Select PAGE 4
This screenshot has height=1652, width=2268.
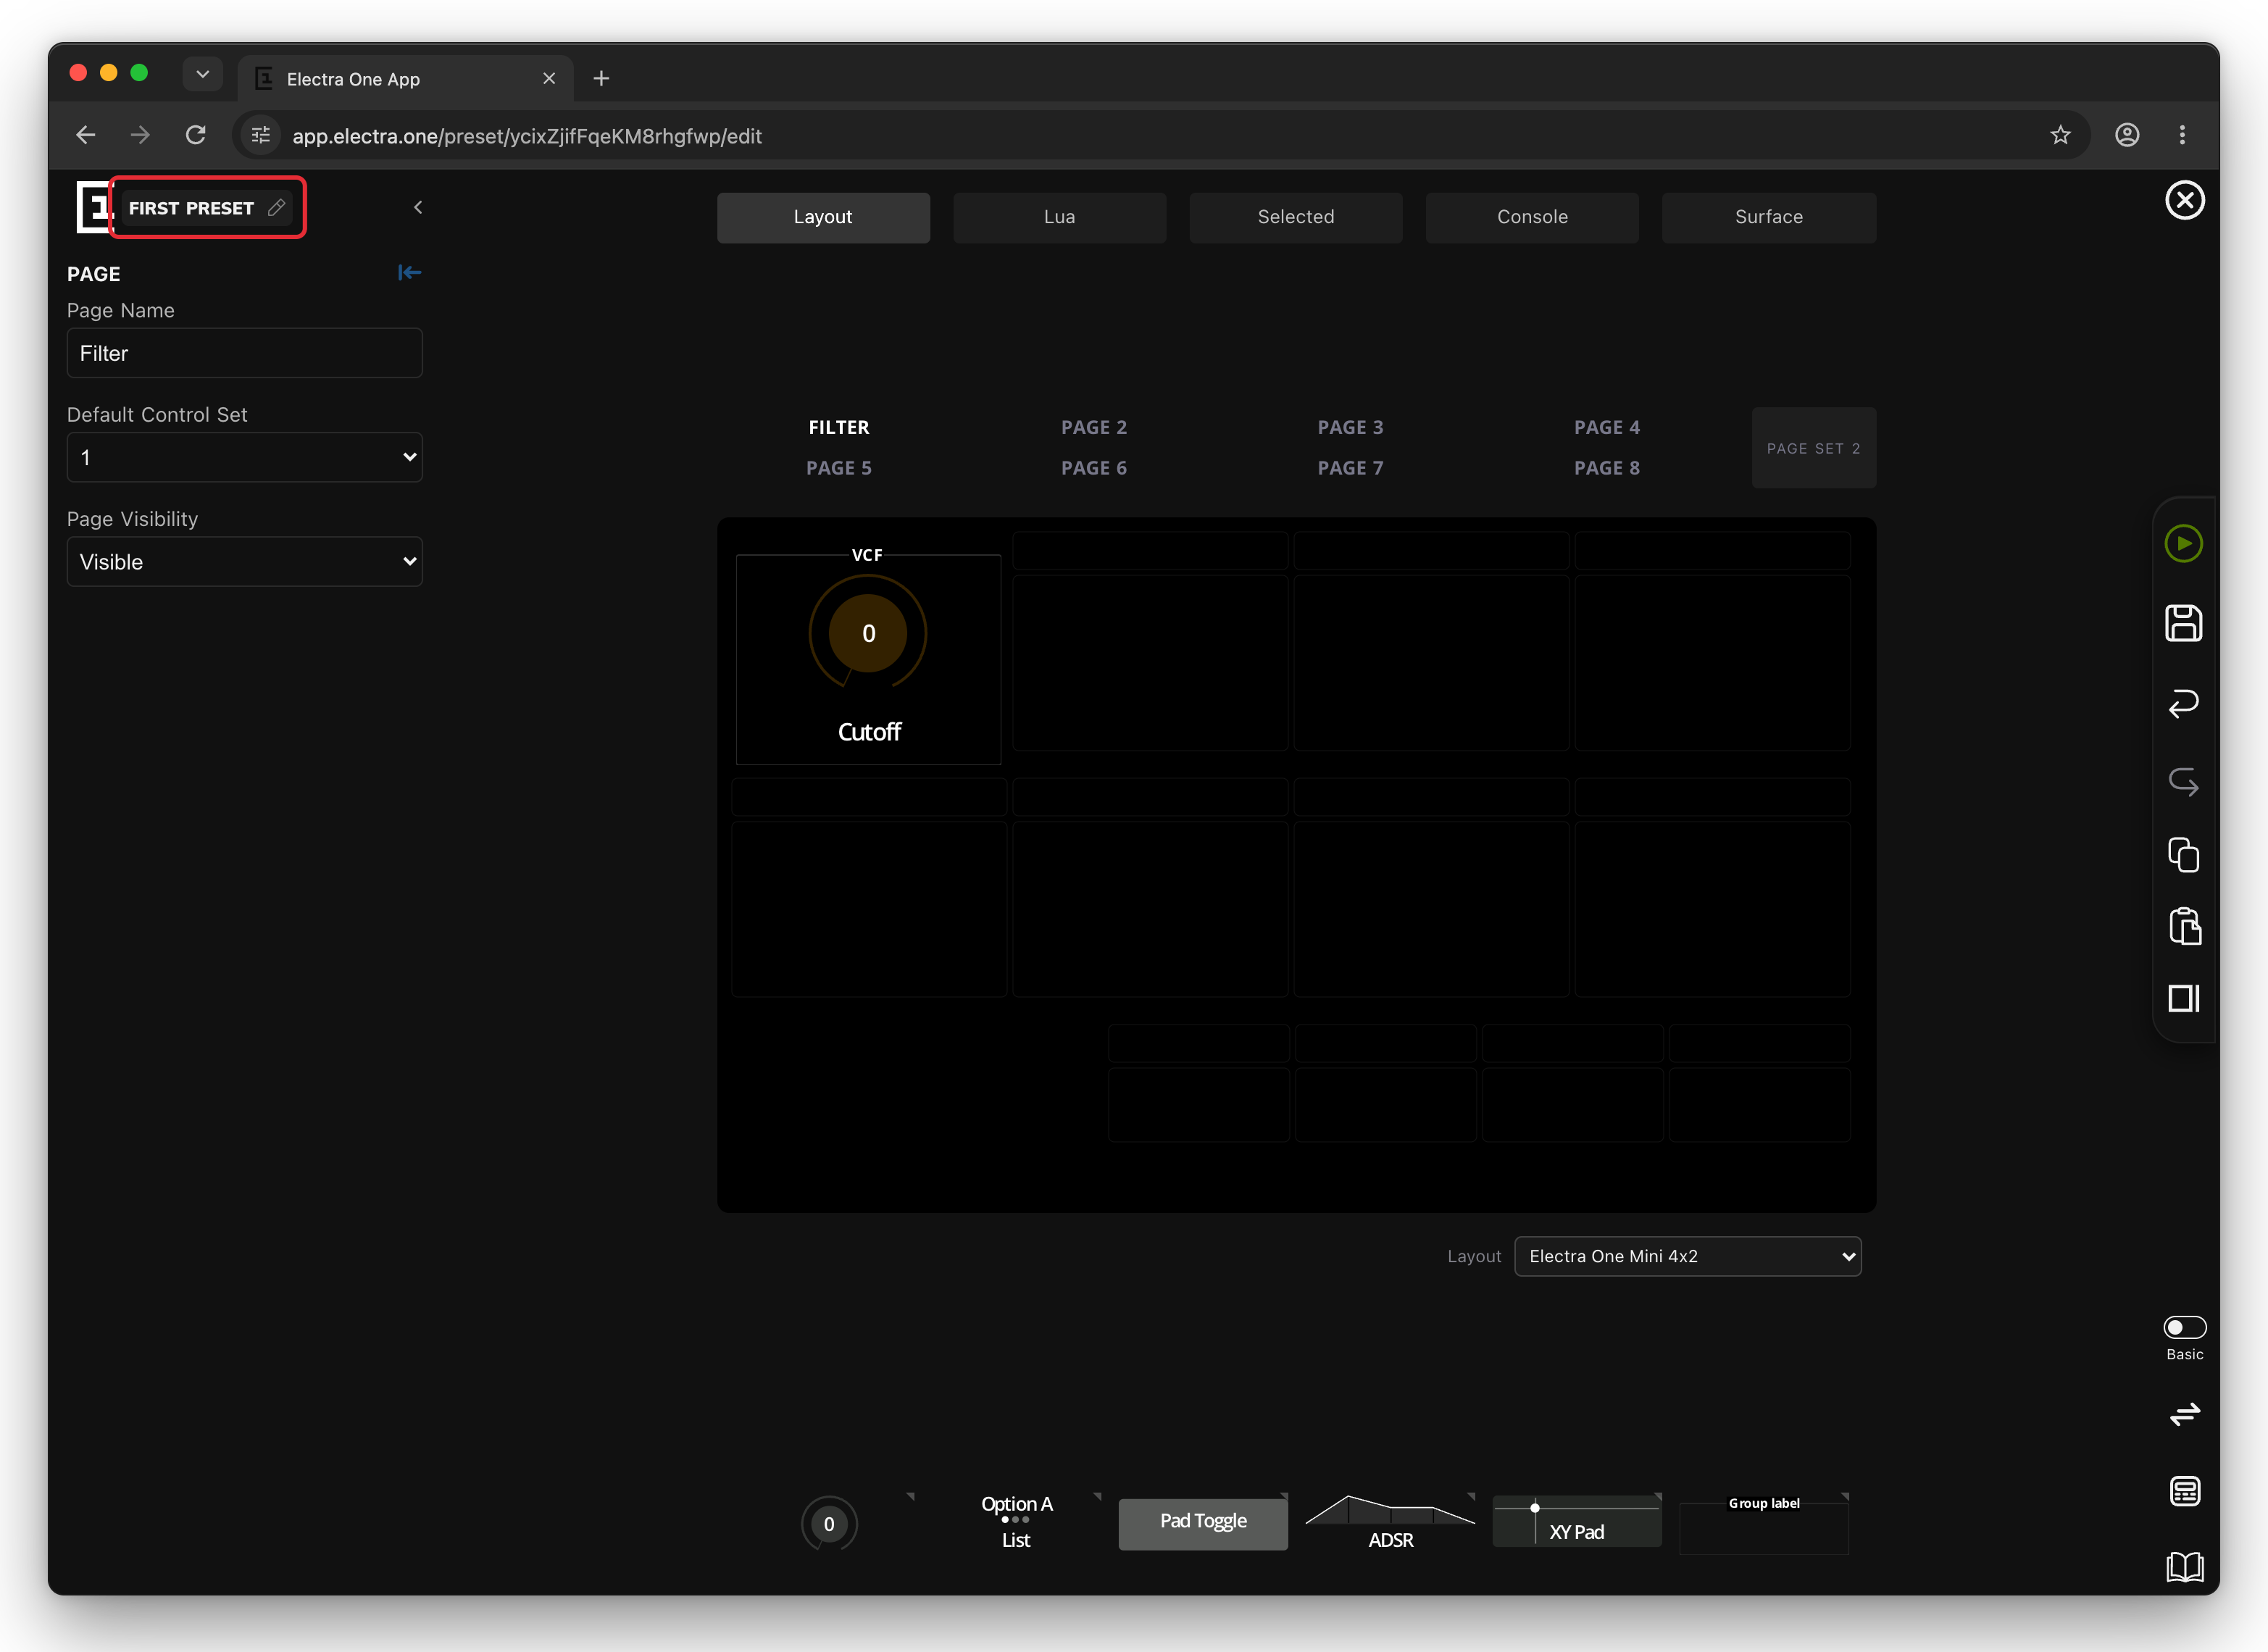pyautogui.click(x=1606, y=427)
